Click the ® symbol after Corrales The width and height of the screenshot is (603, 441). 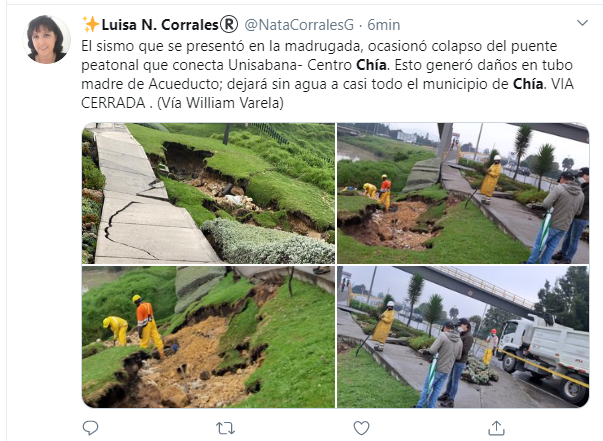click(x=229, y=25)
